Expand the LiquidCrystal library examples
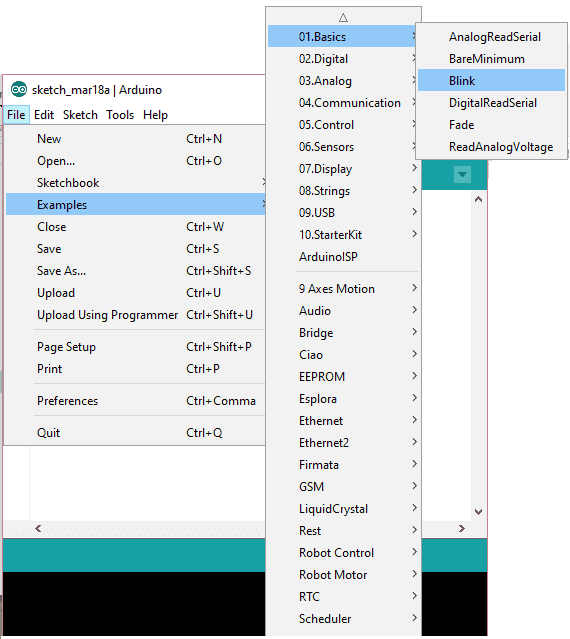The image size is (570, 639). [x=344, y=509]
